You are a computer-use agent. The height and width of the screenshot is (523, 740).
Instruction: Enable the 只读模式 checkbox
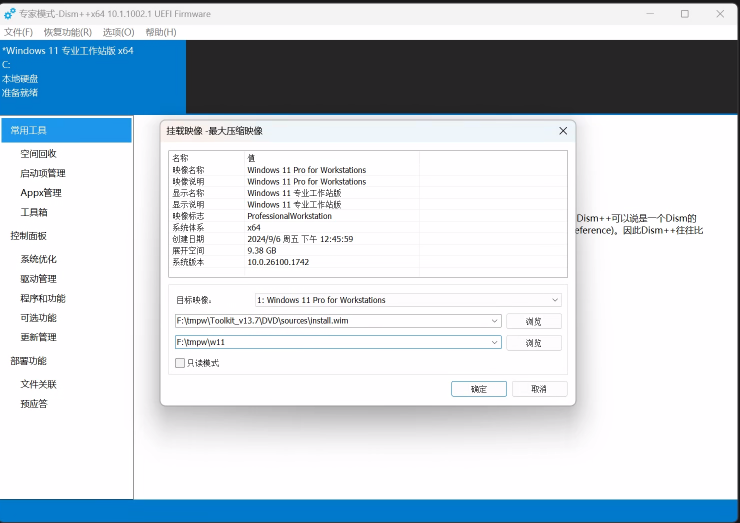[180, 363]
